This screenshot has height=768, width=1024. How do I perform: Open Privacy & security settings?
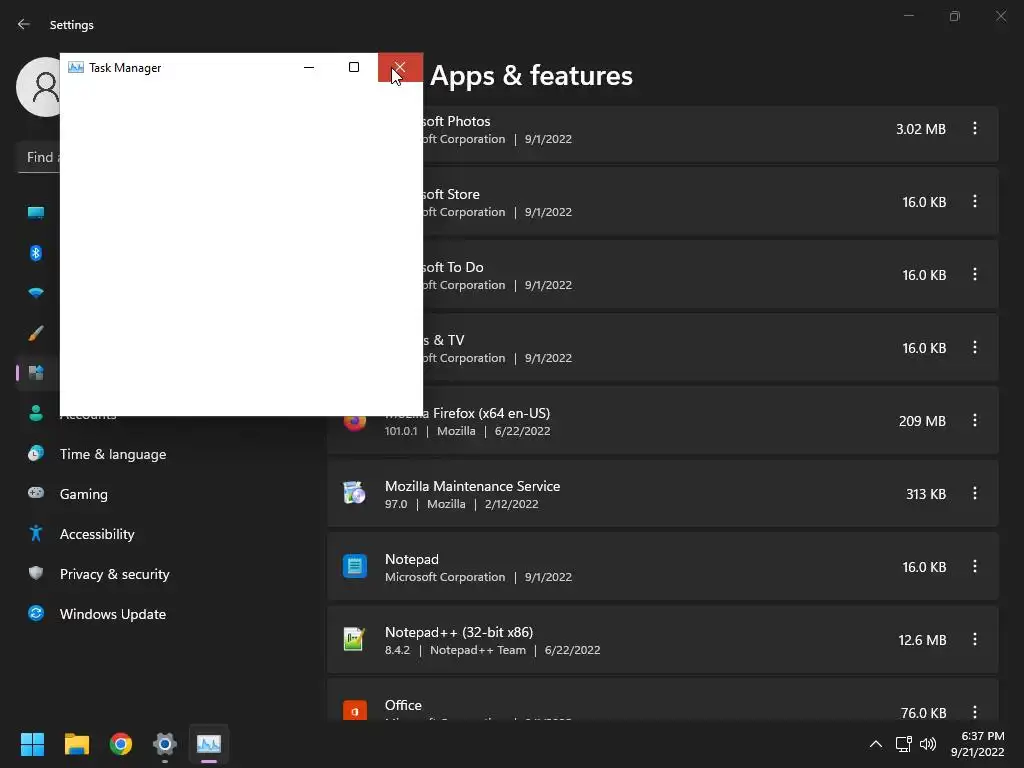[x=114, y=574]
